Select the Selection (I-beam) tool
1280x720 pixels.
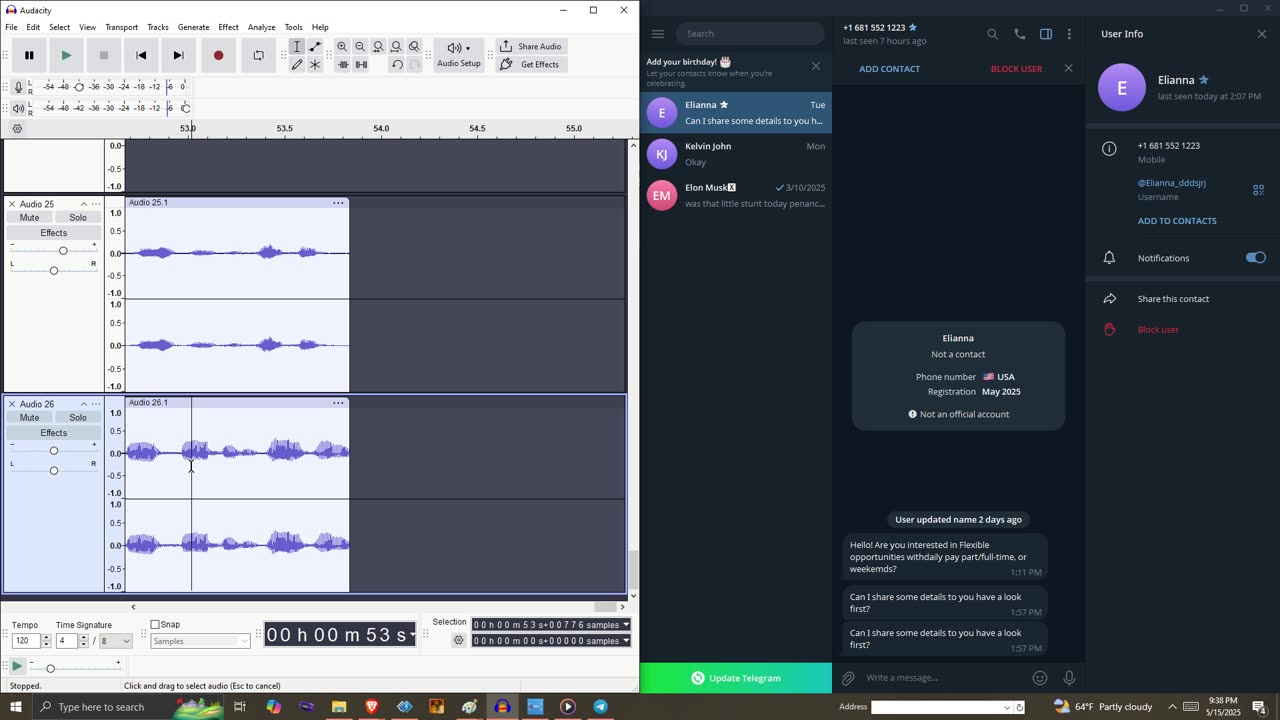point(297,47)
